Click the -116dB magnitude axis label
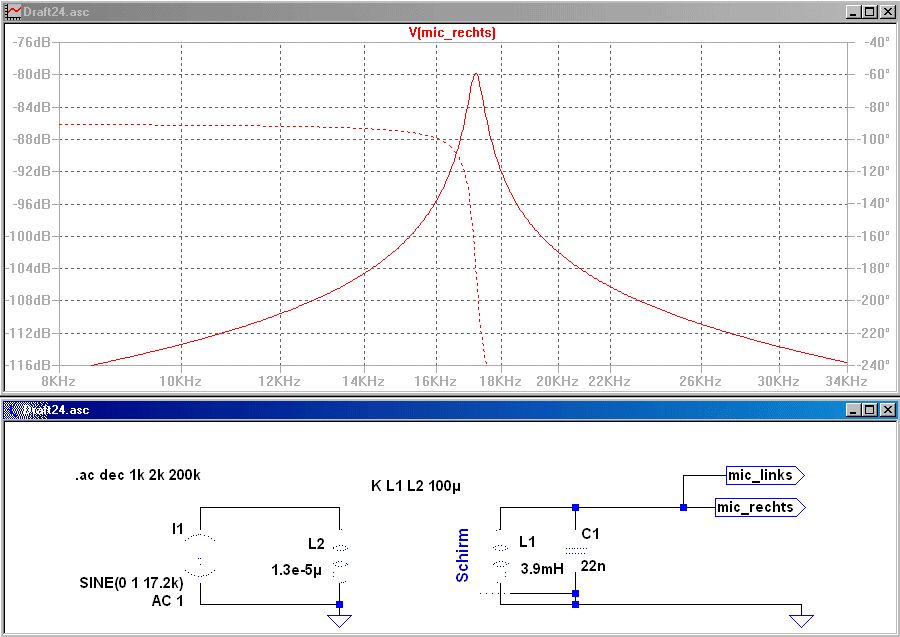Viewport: 900px width, 637px height. (x=28, y=365)
